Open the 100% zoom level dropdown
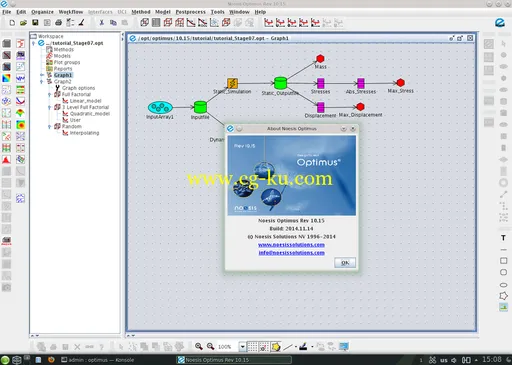 point(242,347)
